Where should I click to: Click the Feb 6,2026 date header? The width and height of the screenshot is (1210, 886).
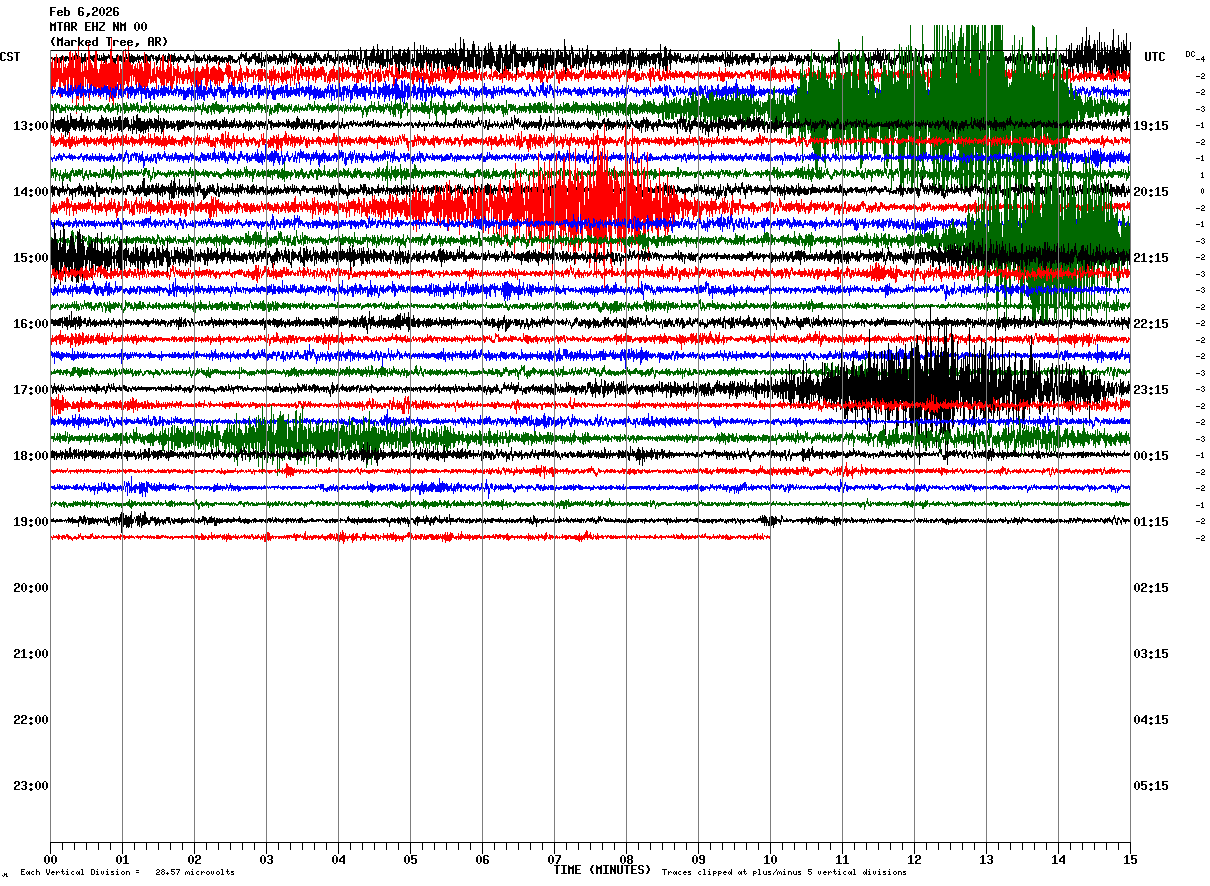(84, 12)
